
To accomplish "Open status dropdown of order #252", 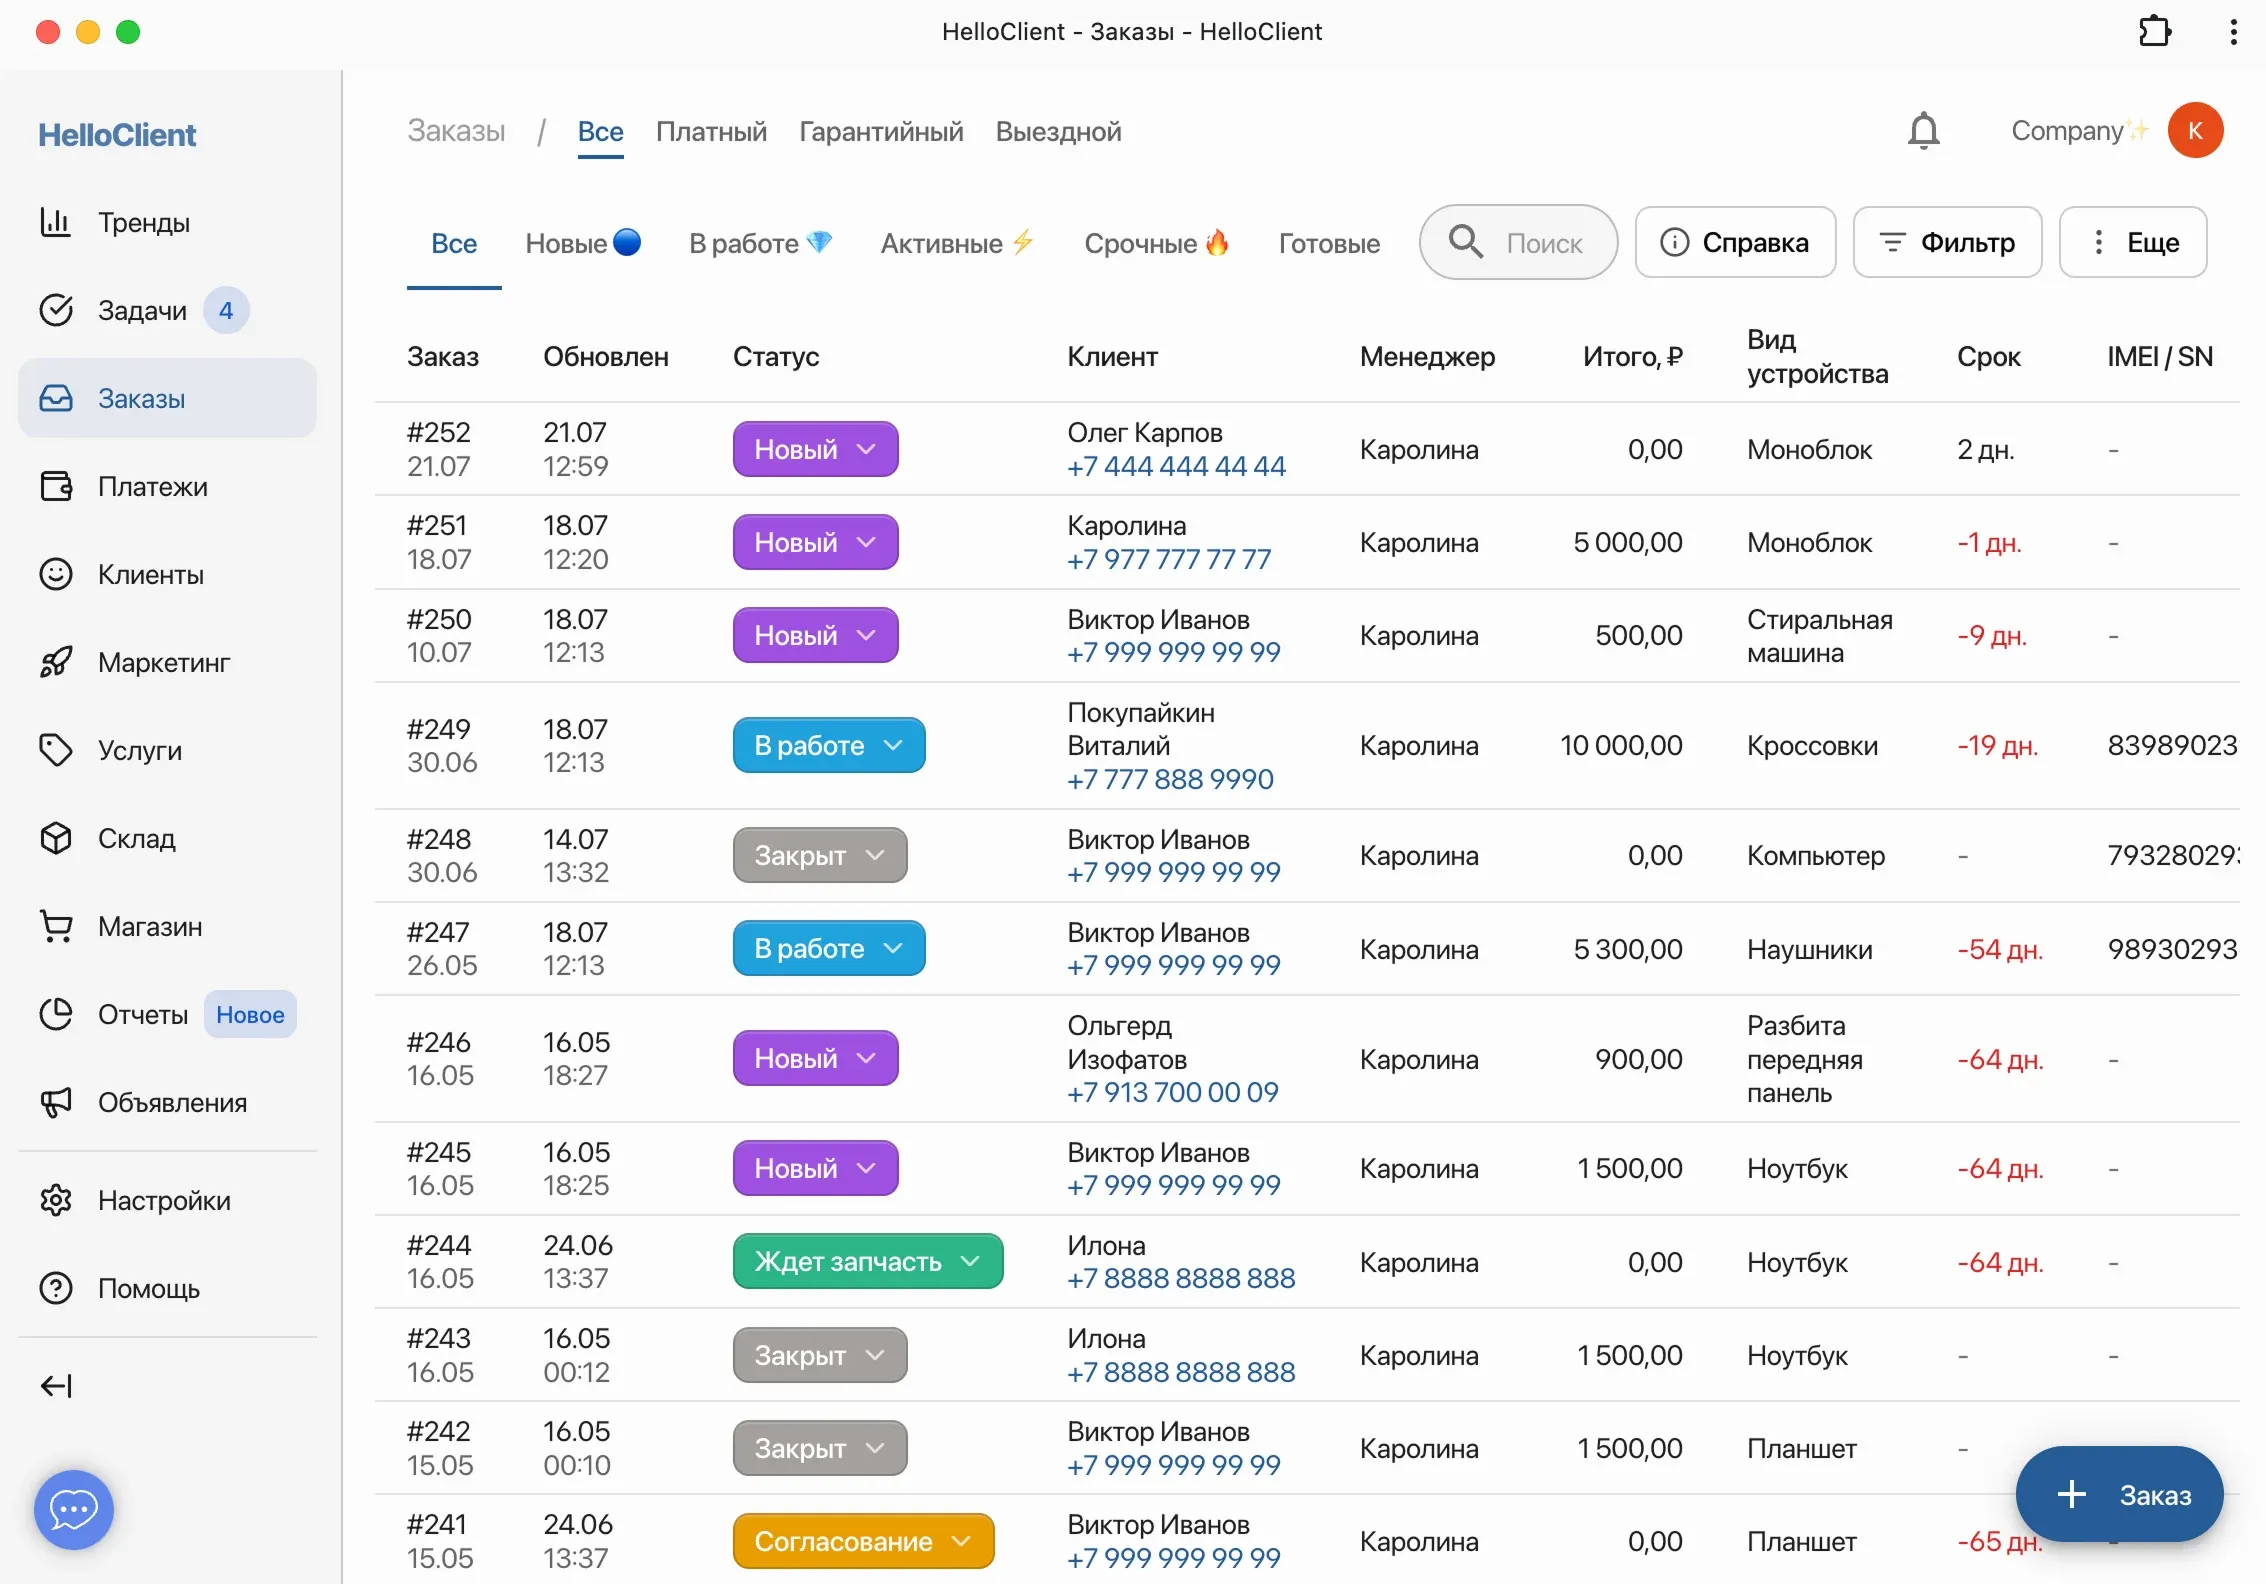I will coord(815,449).
